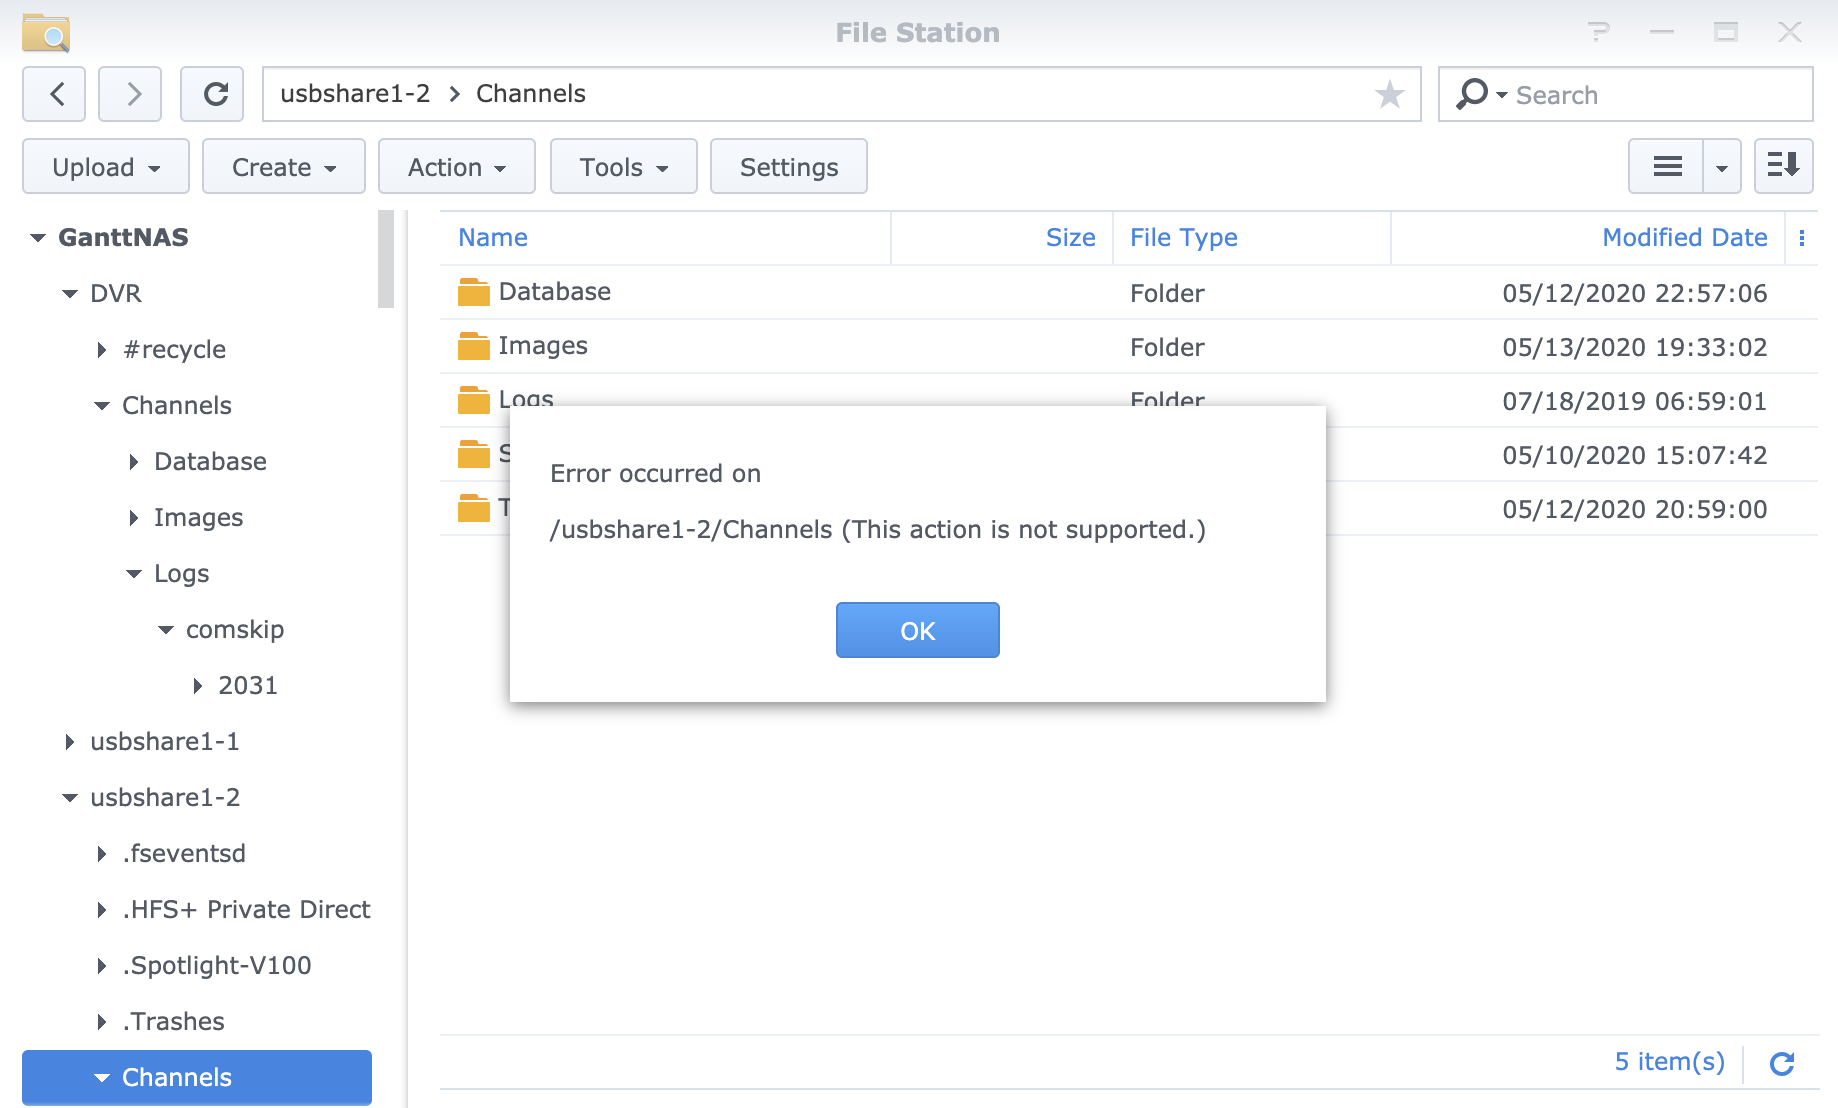1838x1108 pixels.
Task: Add the Channels path to favorites with the star
Action: (1389, 94)
